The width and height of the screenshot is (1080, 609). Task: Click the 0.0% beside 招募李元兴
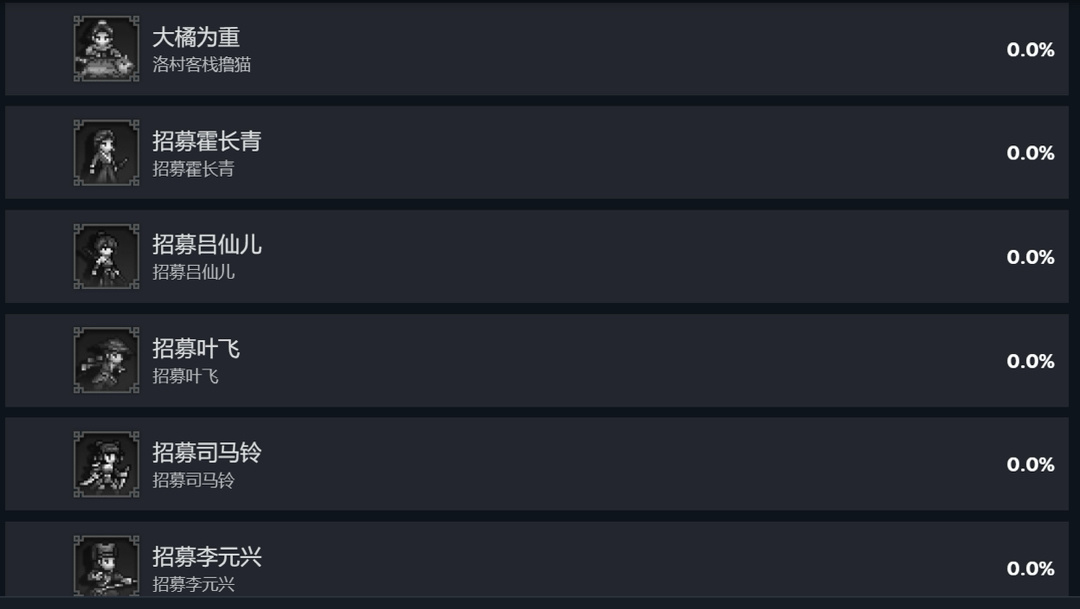pos(1031,565)
